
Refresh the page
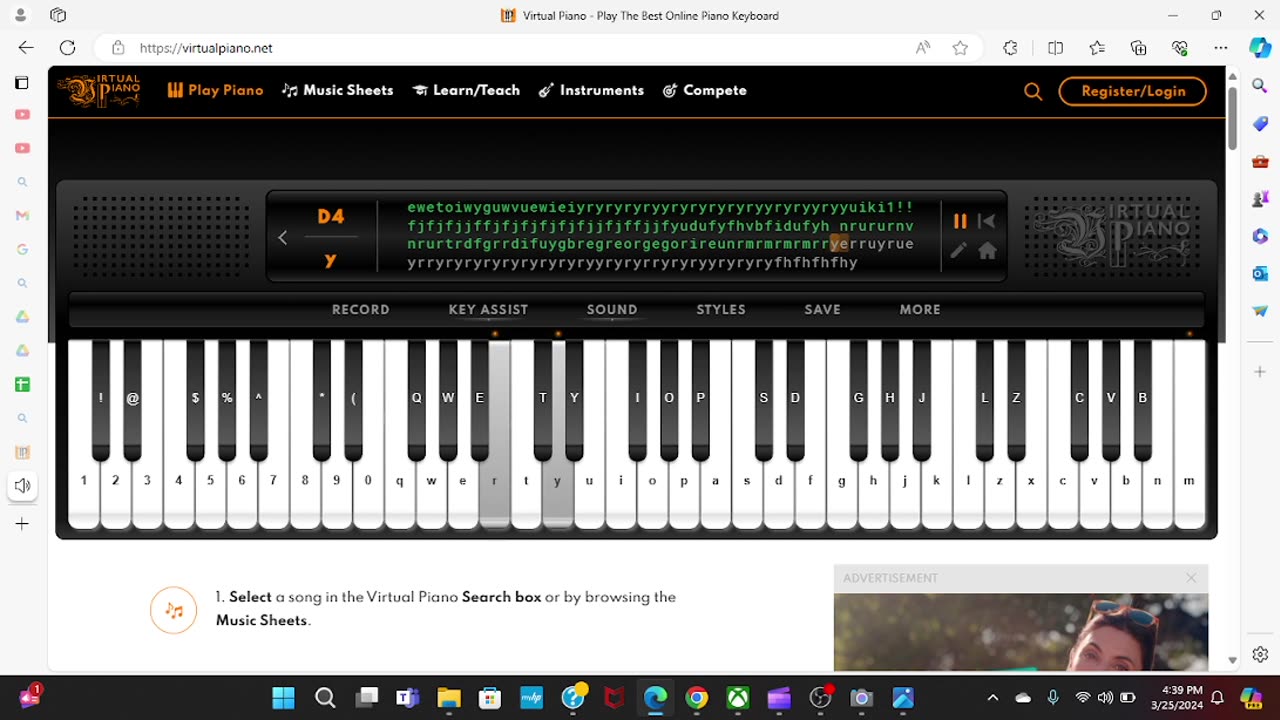coord(67,47)
